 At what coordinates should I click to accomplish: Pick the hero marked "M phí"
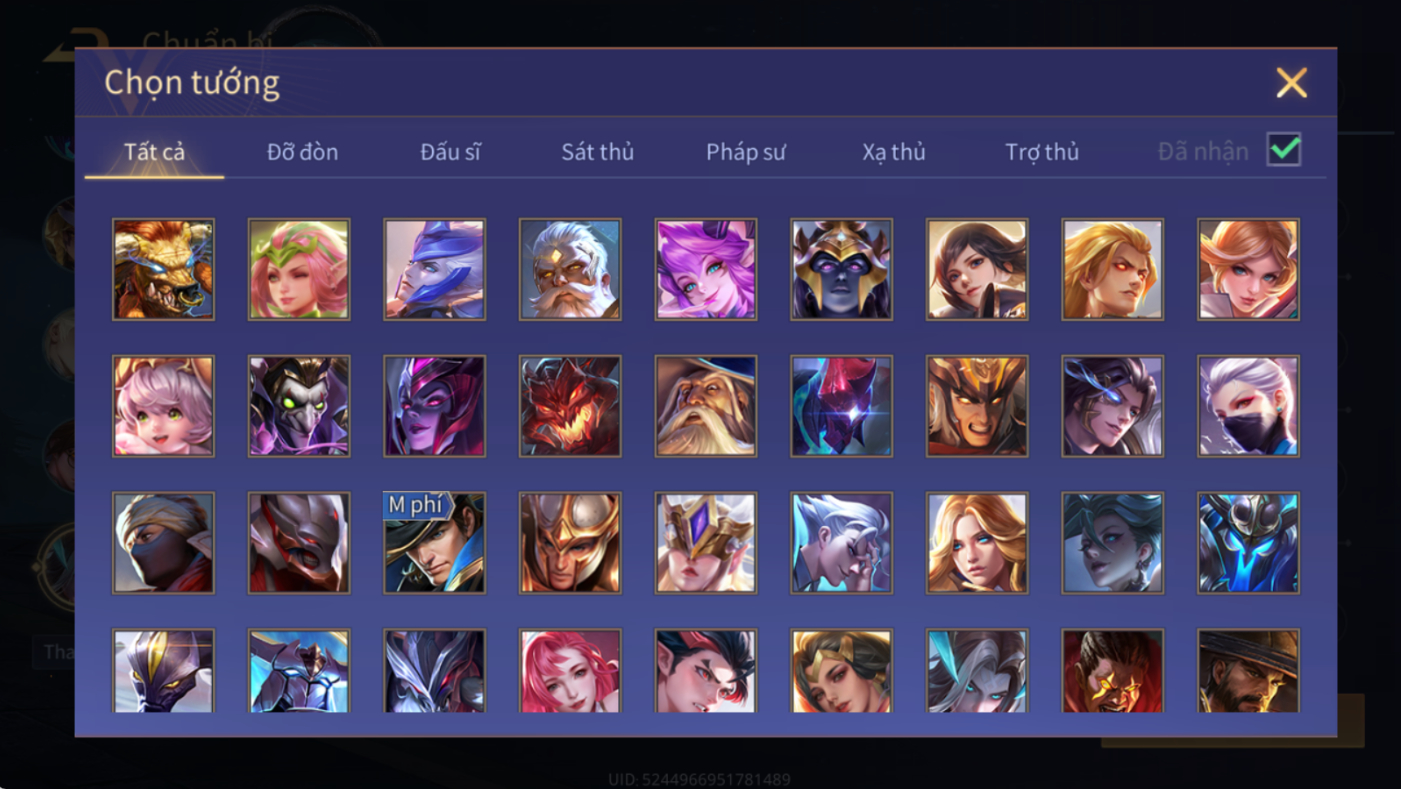coord(434,543)
